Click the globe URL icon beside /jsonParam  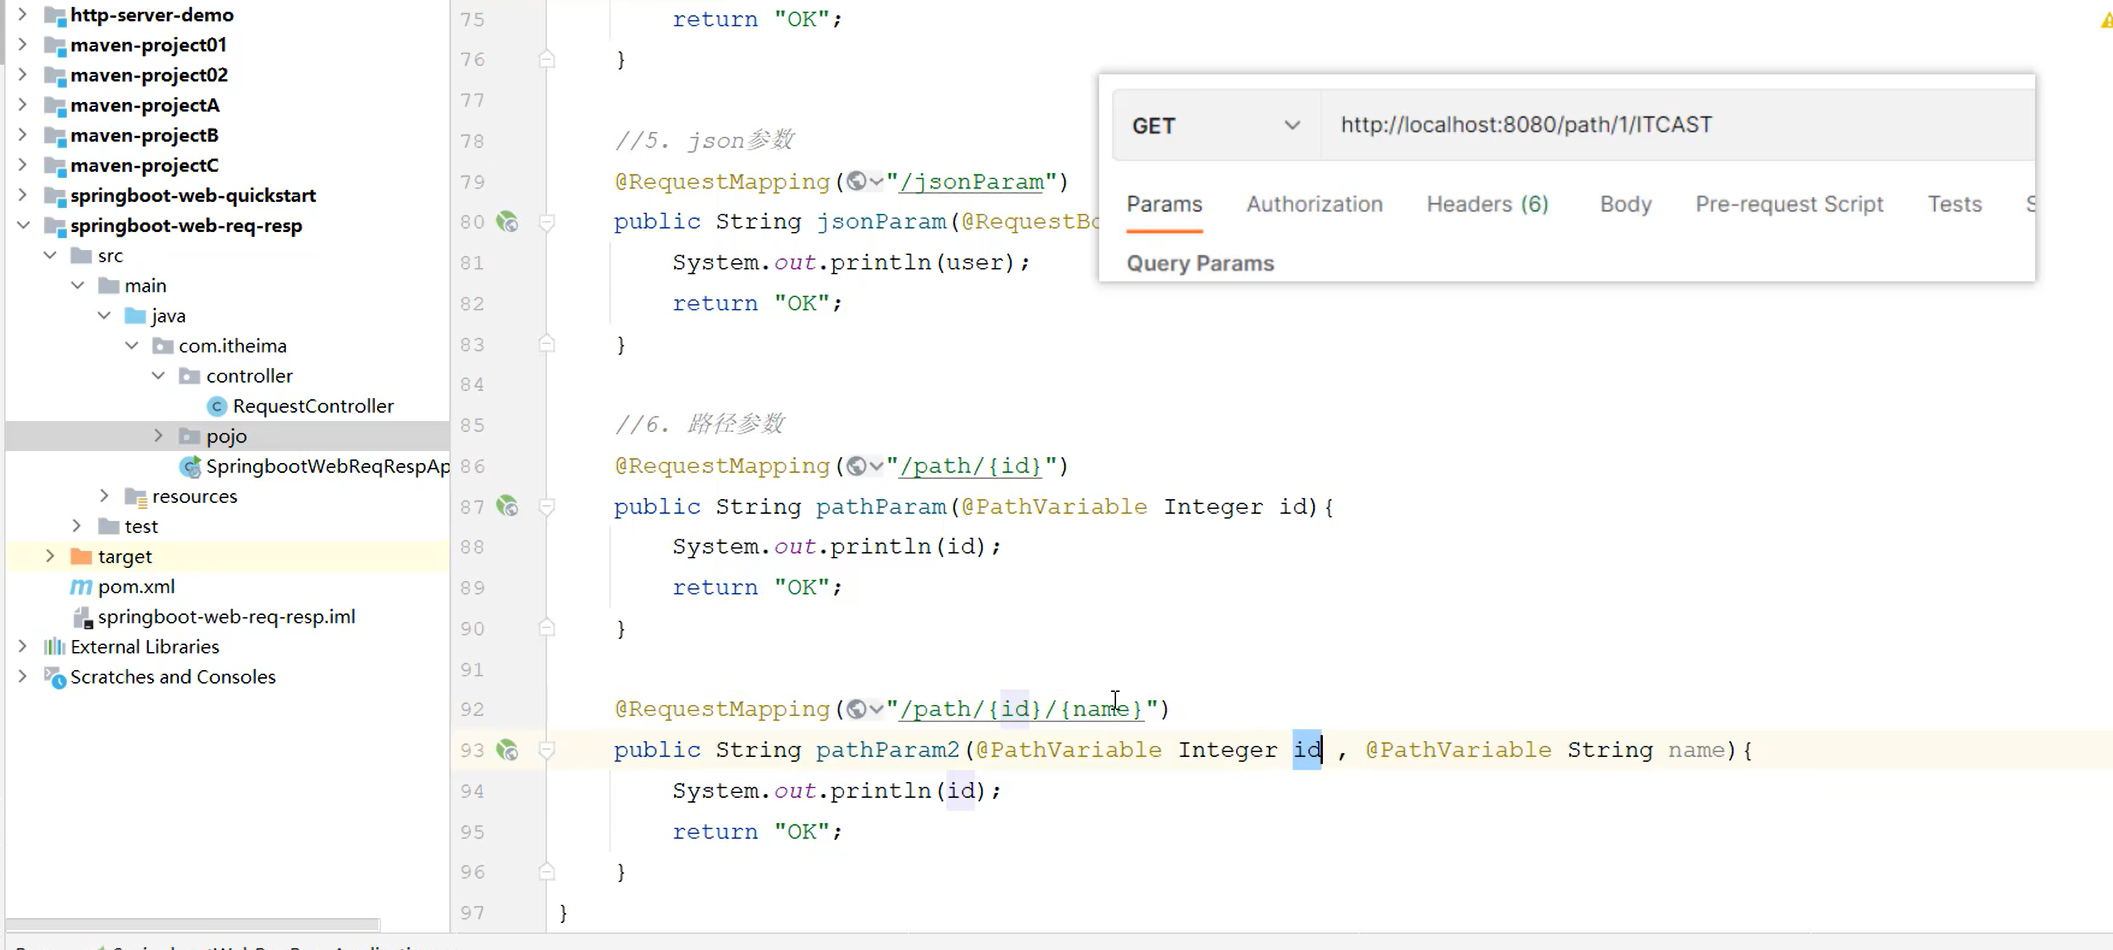[856, 182]
